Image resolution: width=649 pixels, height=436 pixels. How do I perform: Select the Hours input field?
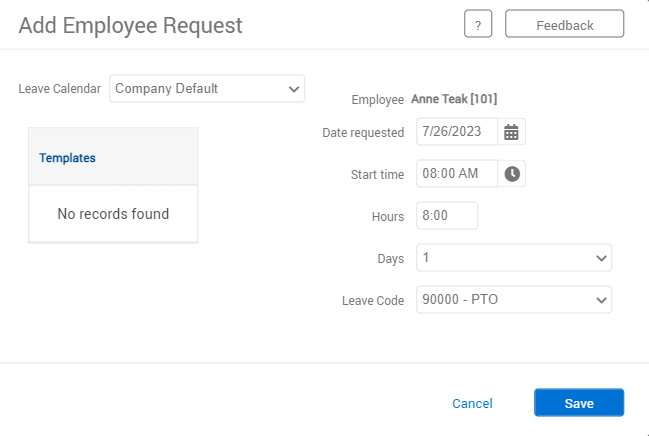pyautogui.click(x=446, y=216)
